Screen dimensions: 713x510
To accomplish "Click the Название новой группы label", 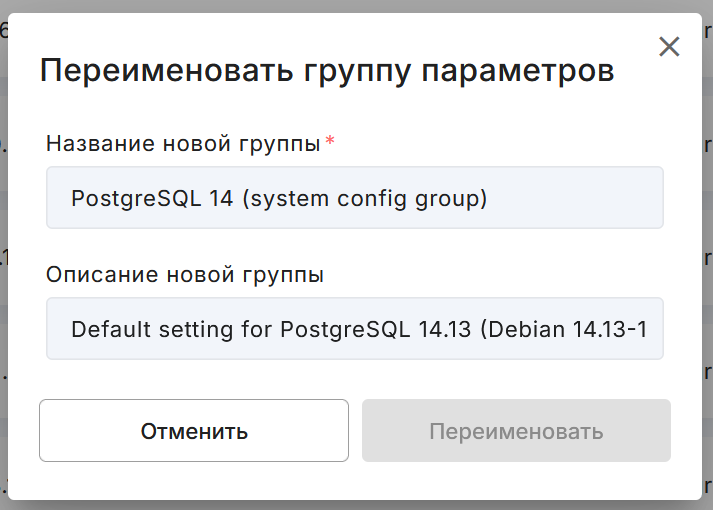I will pos(183,144).
